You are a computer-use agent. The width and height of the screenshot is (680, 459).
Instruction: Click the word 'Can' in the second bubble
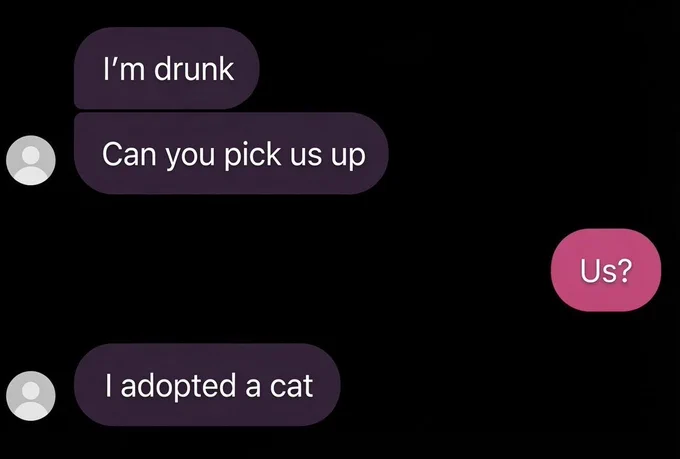click(129, 154)
